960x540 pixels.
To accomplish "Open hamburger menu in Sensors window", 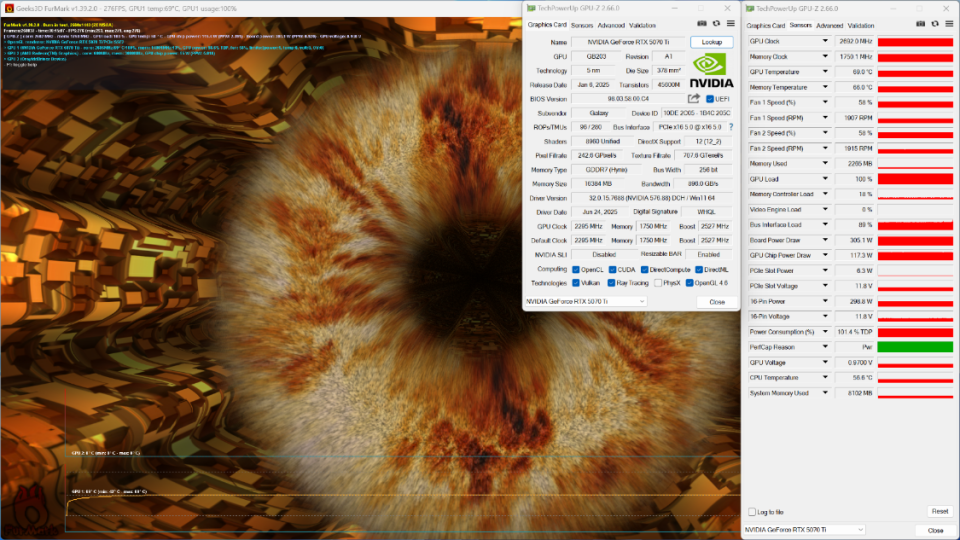I will click(949, 24).
